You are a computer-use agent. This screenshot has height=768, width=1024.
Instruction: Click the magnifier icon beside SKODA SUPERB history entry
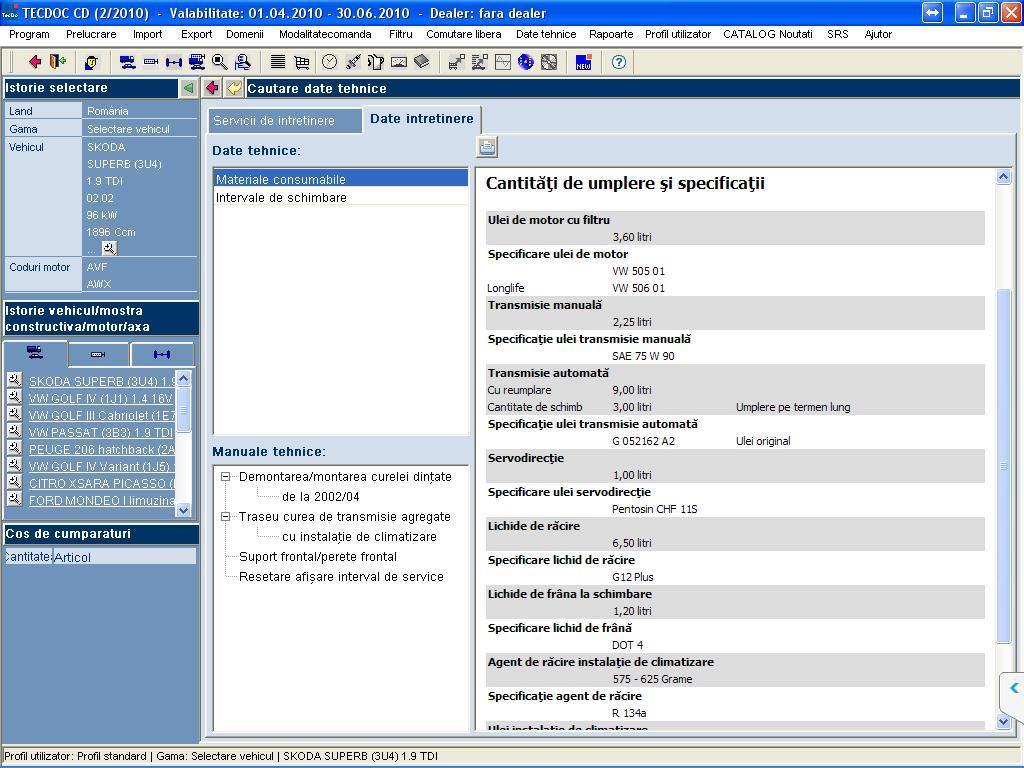14,380
